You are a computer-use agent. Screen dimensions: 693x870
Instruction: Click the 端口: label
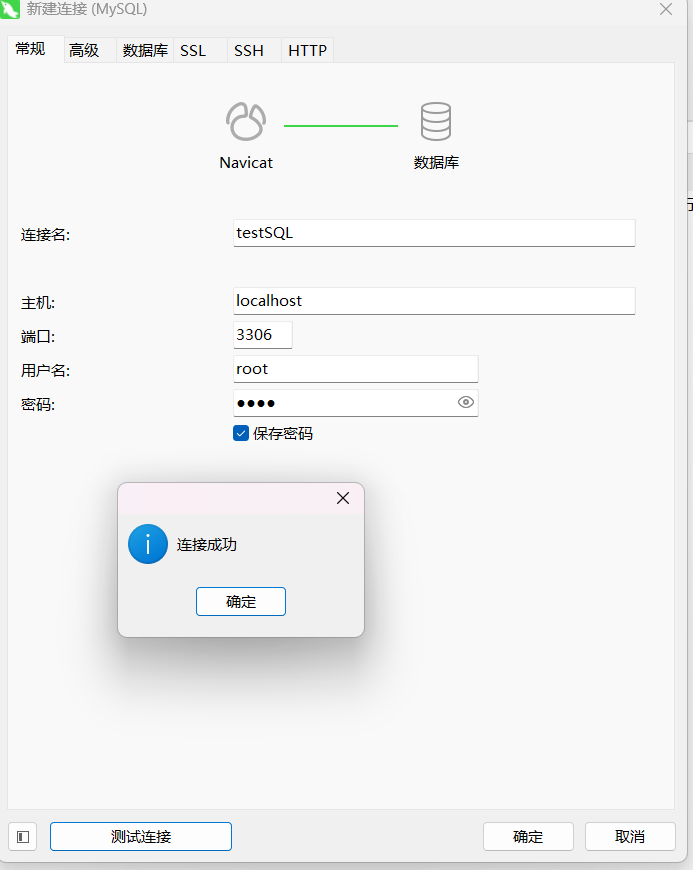38,337
